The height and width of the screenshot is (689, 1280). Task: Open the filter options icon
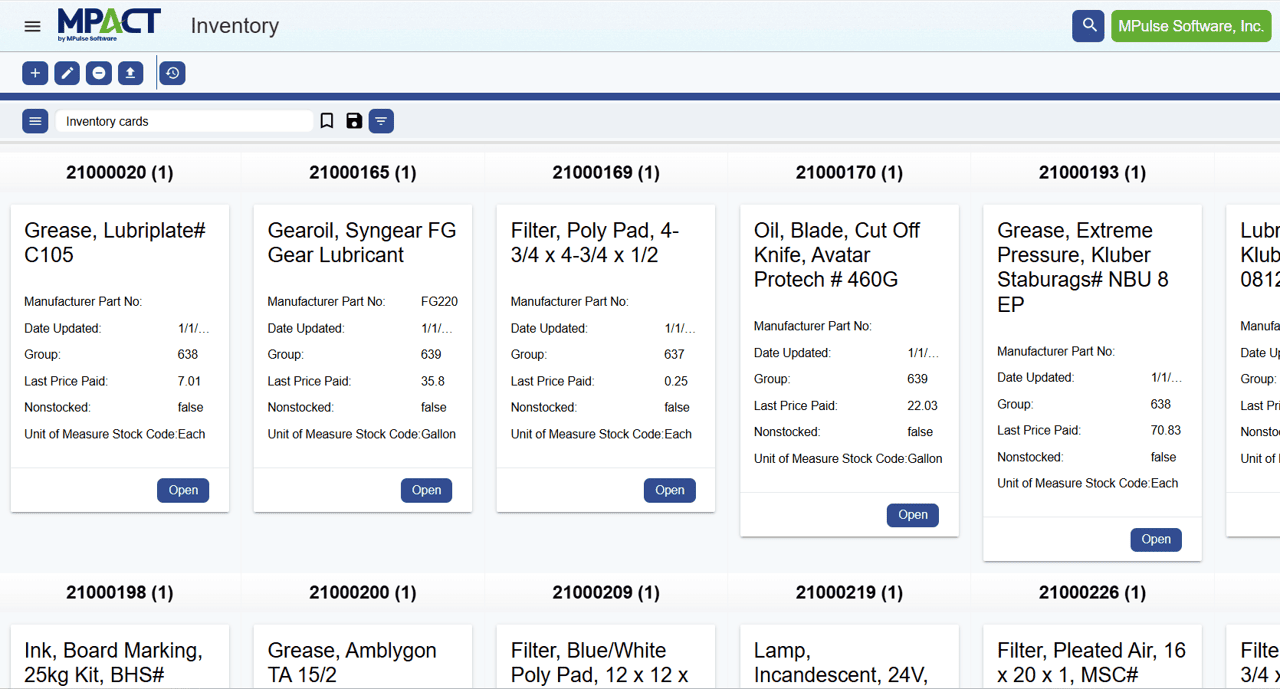click(x=381, y=121)
